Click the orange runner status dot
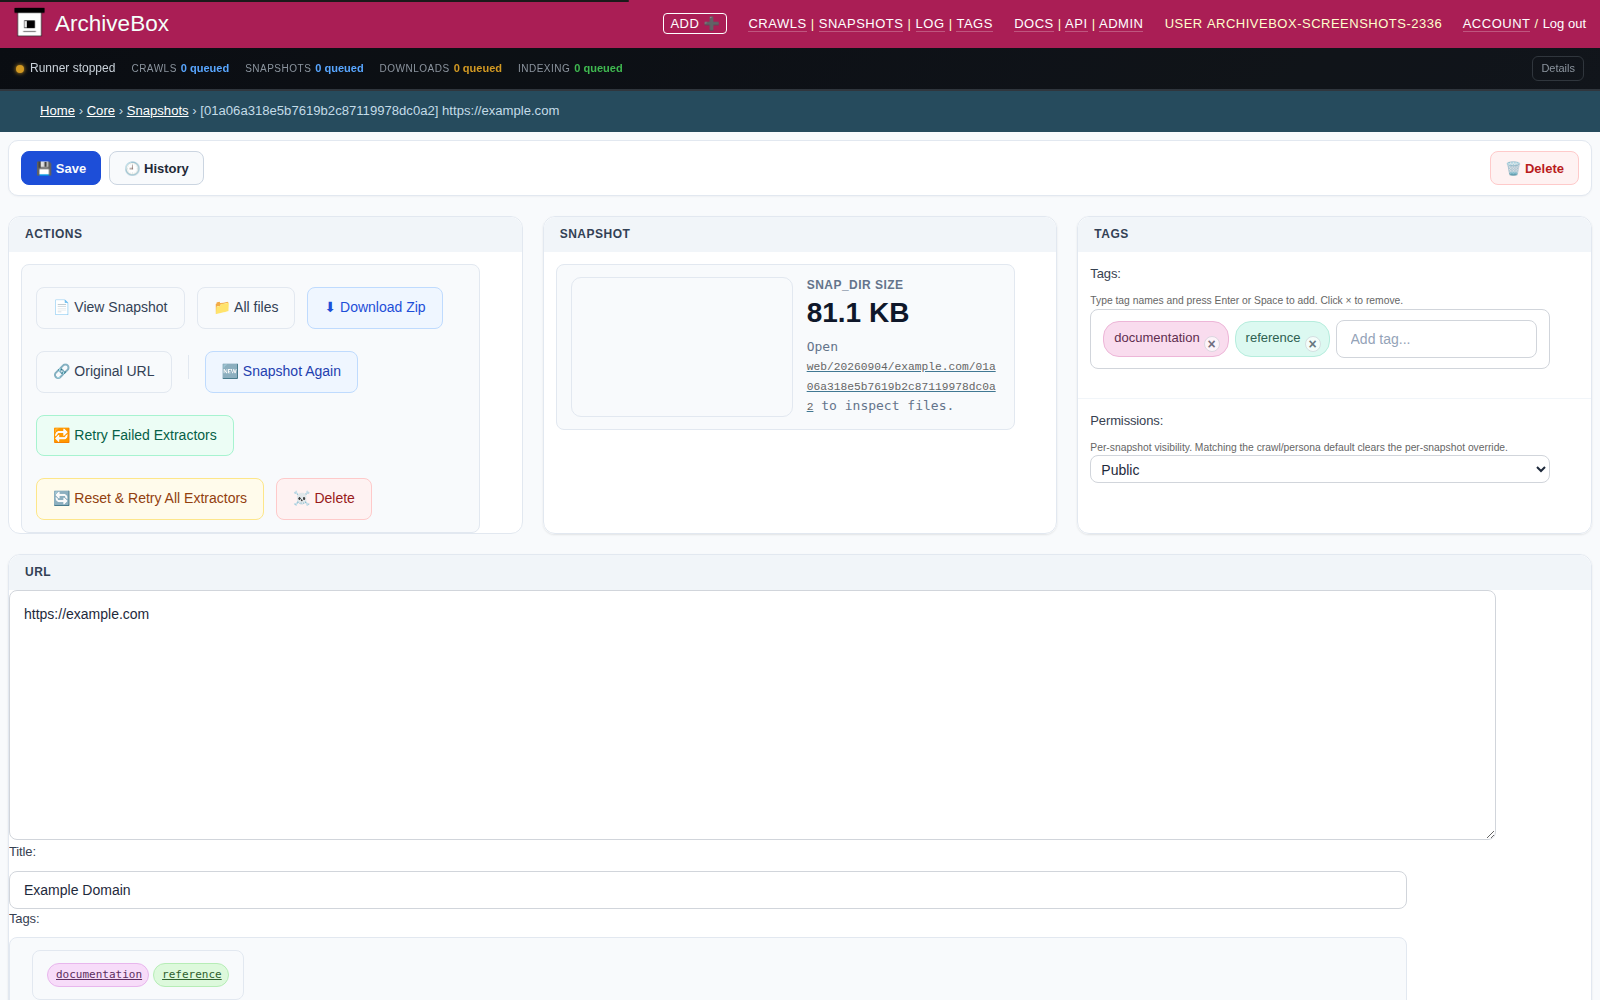 pos(20,69)
